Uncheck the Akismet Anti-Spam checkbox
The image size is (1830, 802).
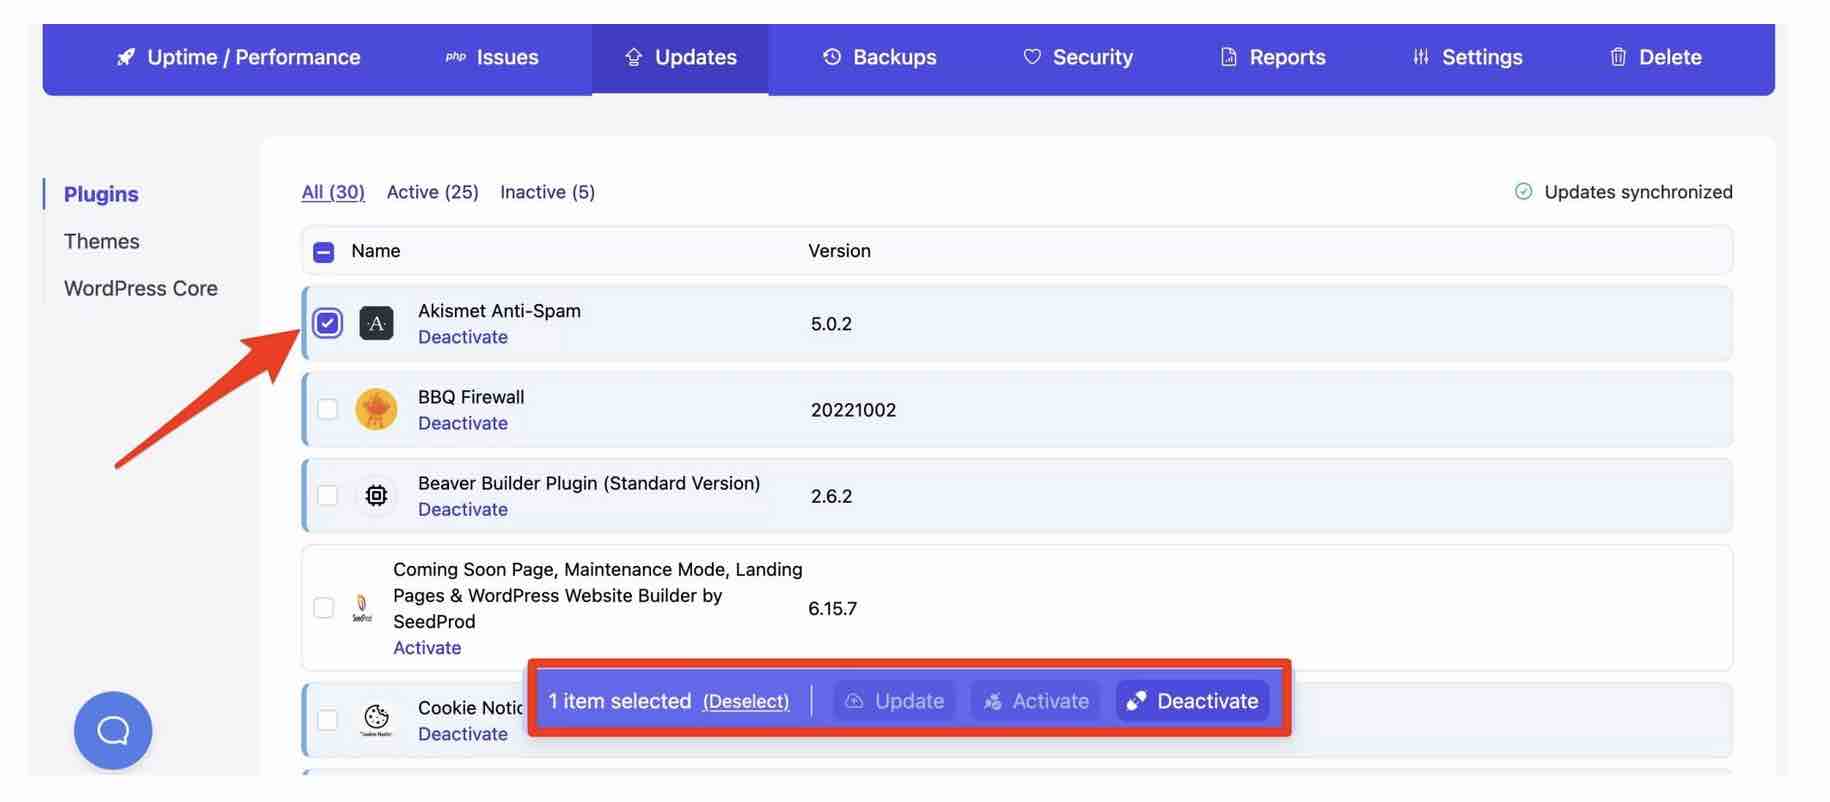click(x=327, y=323)
